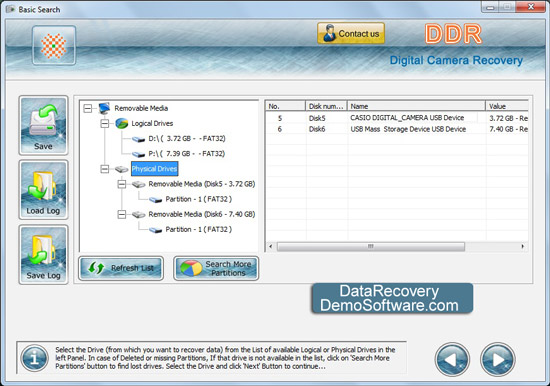Click the Refresh List button
Screen dimensions: 550x386
tap(121, 268)
